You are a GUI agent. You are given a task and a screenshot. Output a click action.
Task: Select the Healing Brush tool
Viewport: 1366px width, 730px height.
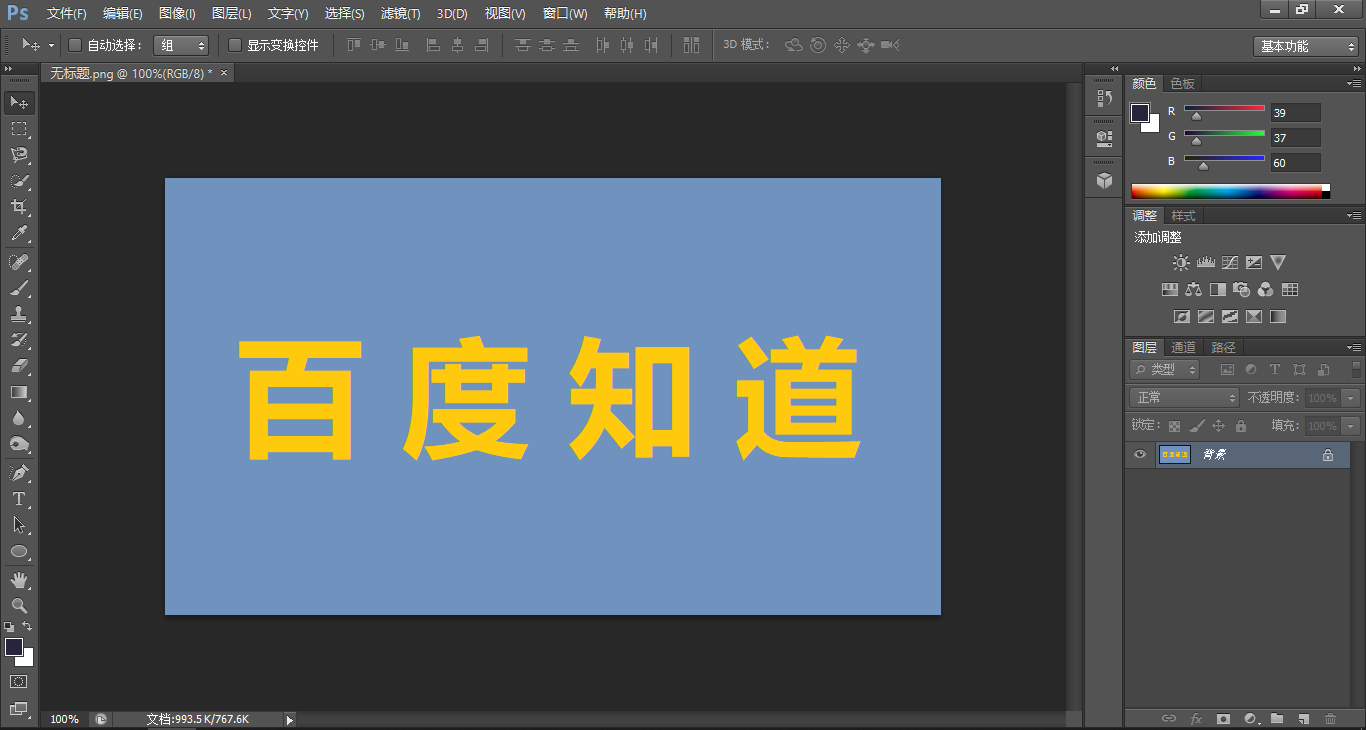click(19, 262)
